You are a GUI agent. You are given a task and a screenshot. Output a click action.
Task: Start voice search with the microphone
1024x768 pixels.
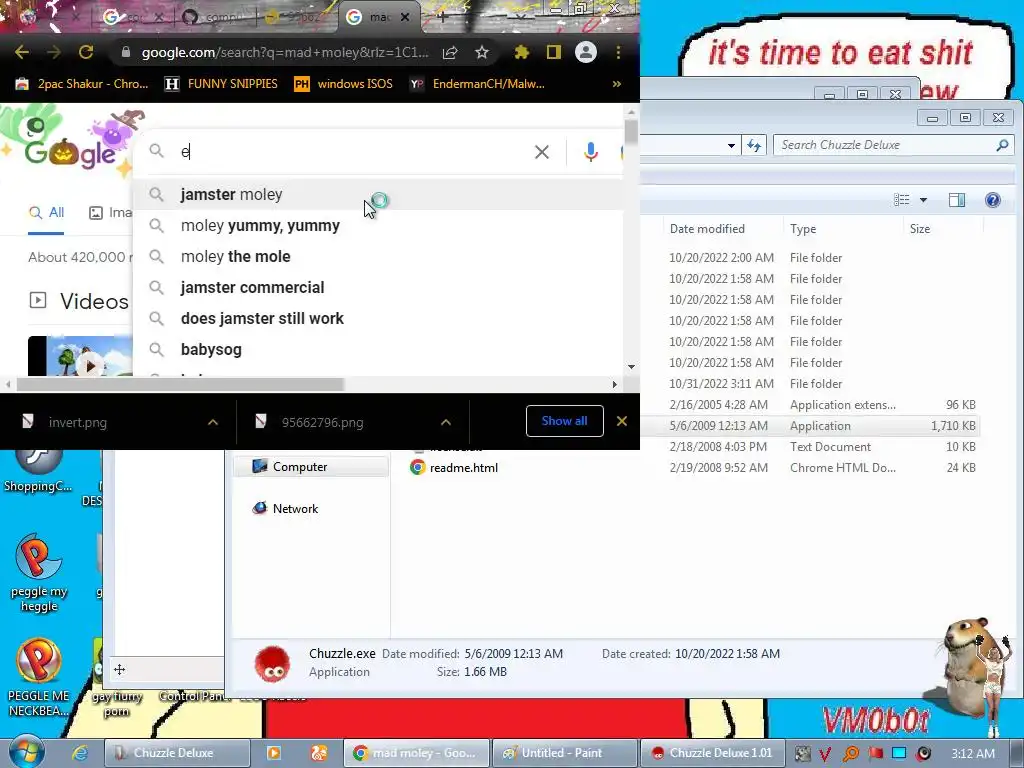590,152
